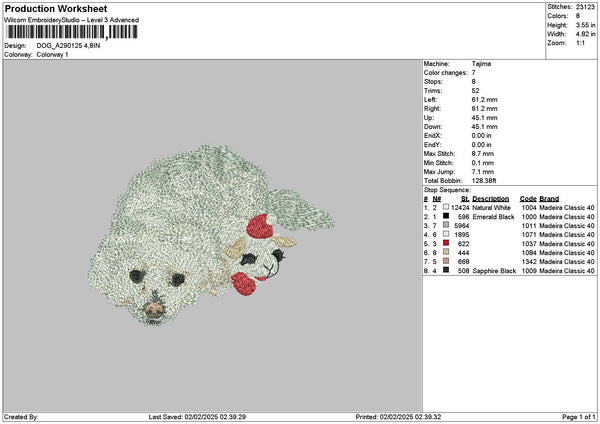
Task: Click the St. stitch count column header
Action: tap(463, 198)
